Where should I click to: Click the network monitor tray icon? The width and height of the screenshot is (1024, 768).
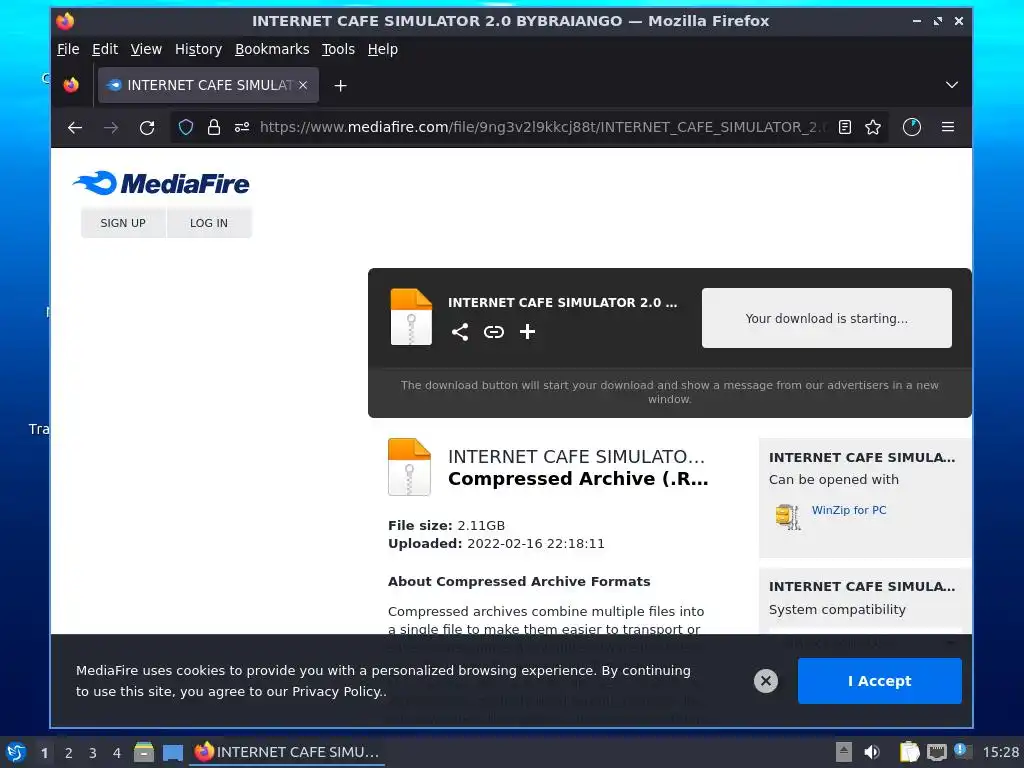pyautogui.click(x=936, y=752)
